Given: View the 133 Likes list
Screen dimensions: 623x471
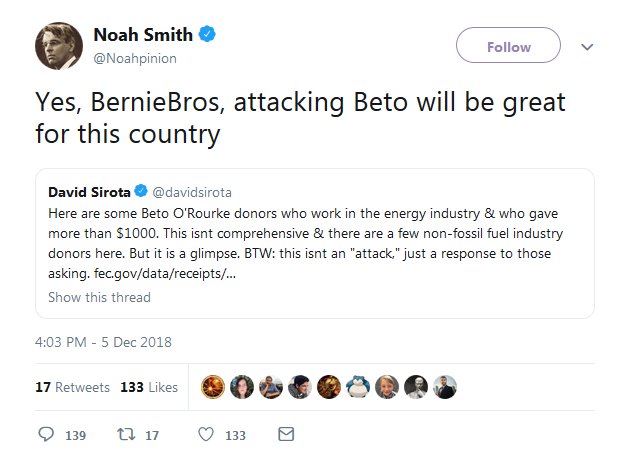Looking at the screenshot, I should click(149, 387).
